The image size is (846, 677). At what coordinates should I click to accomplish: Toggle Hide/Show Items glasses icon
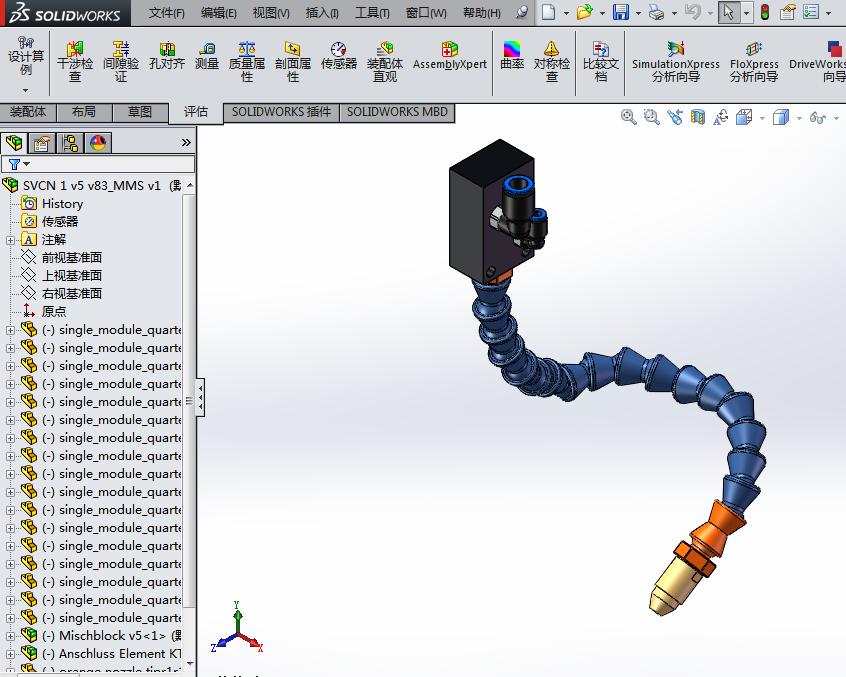pos(817,117)
